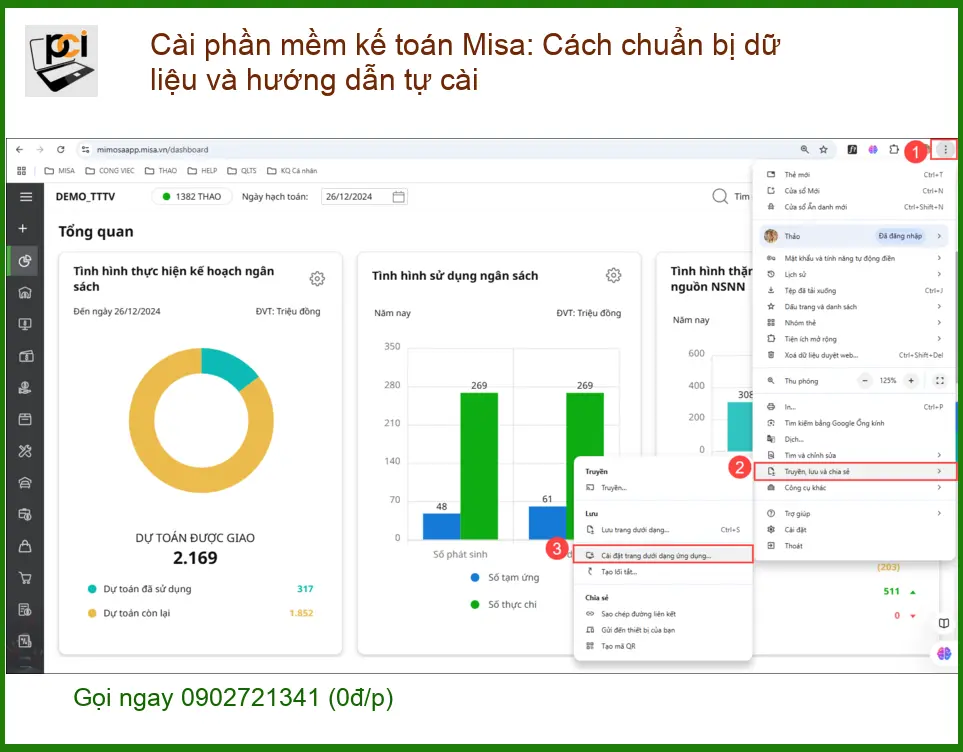The image size is (963, 752).
Task: Expand the Thảo profile submenu
Action: (x=939, y=236)
